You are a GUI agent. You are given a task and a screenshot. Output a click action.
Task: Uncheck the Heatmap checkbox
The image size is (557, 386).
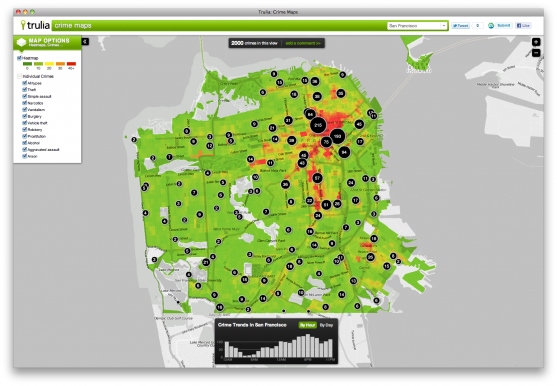tap(19, 58)
